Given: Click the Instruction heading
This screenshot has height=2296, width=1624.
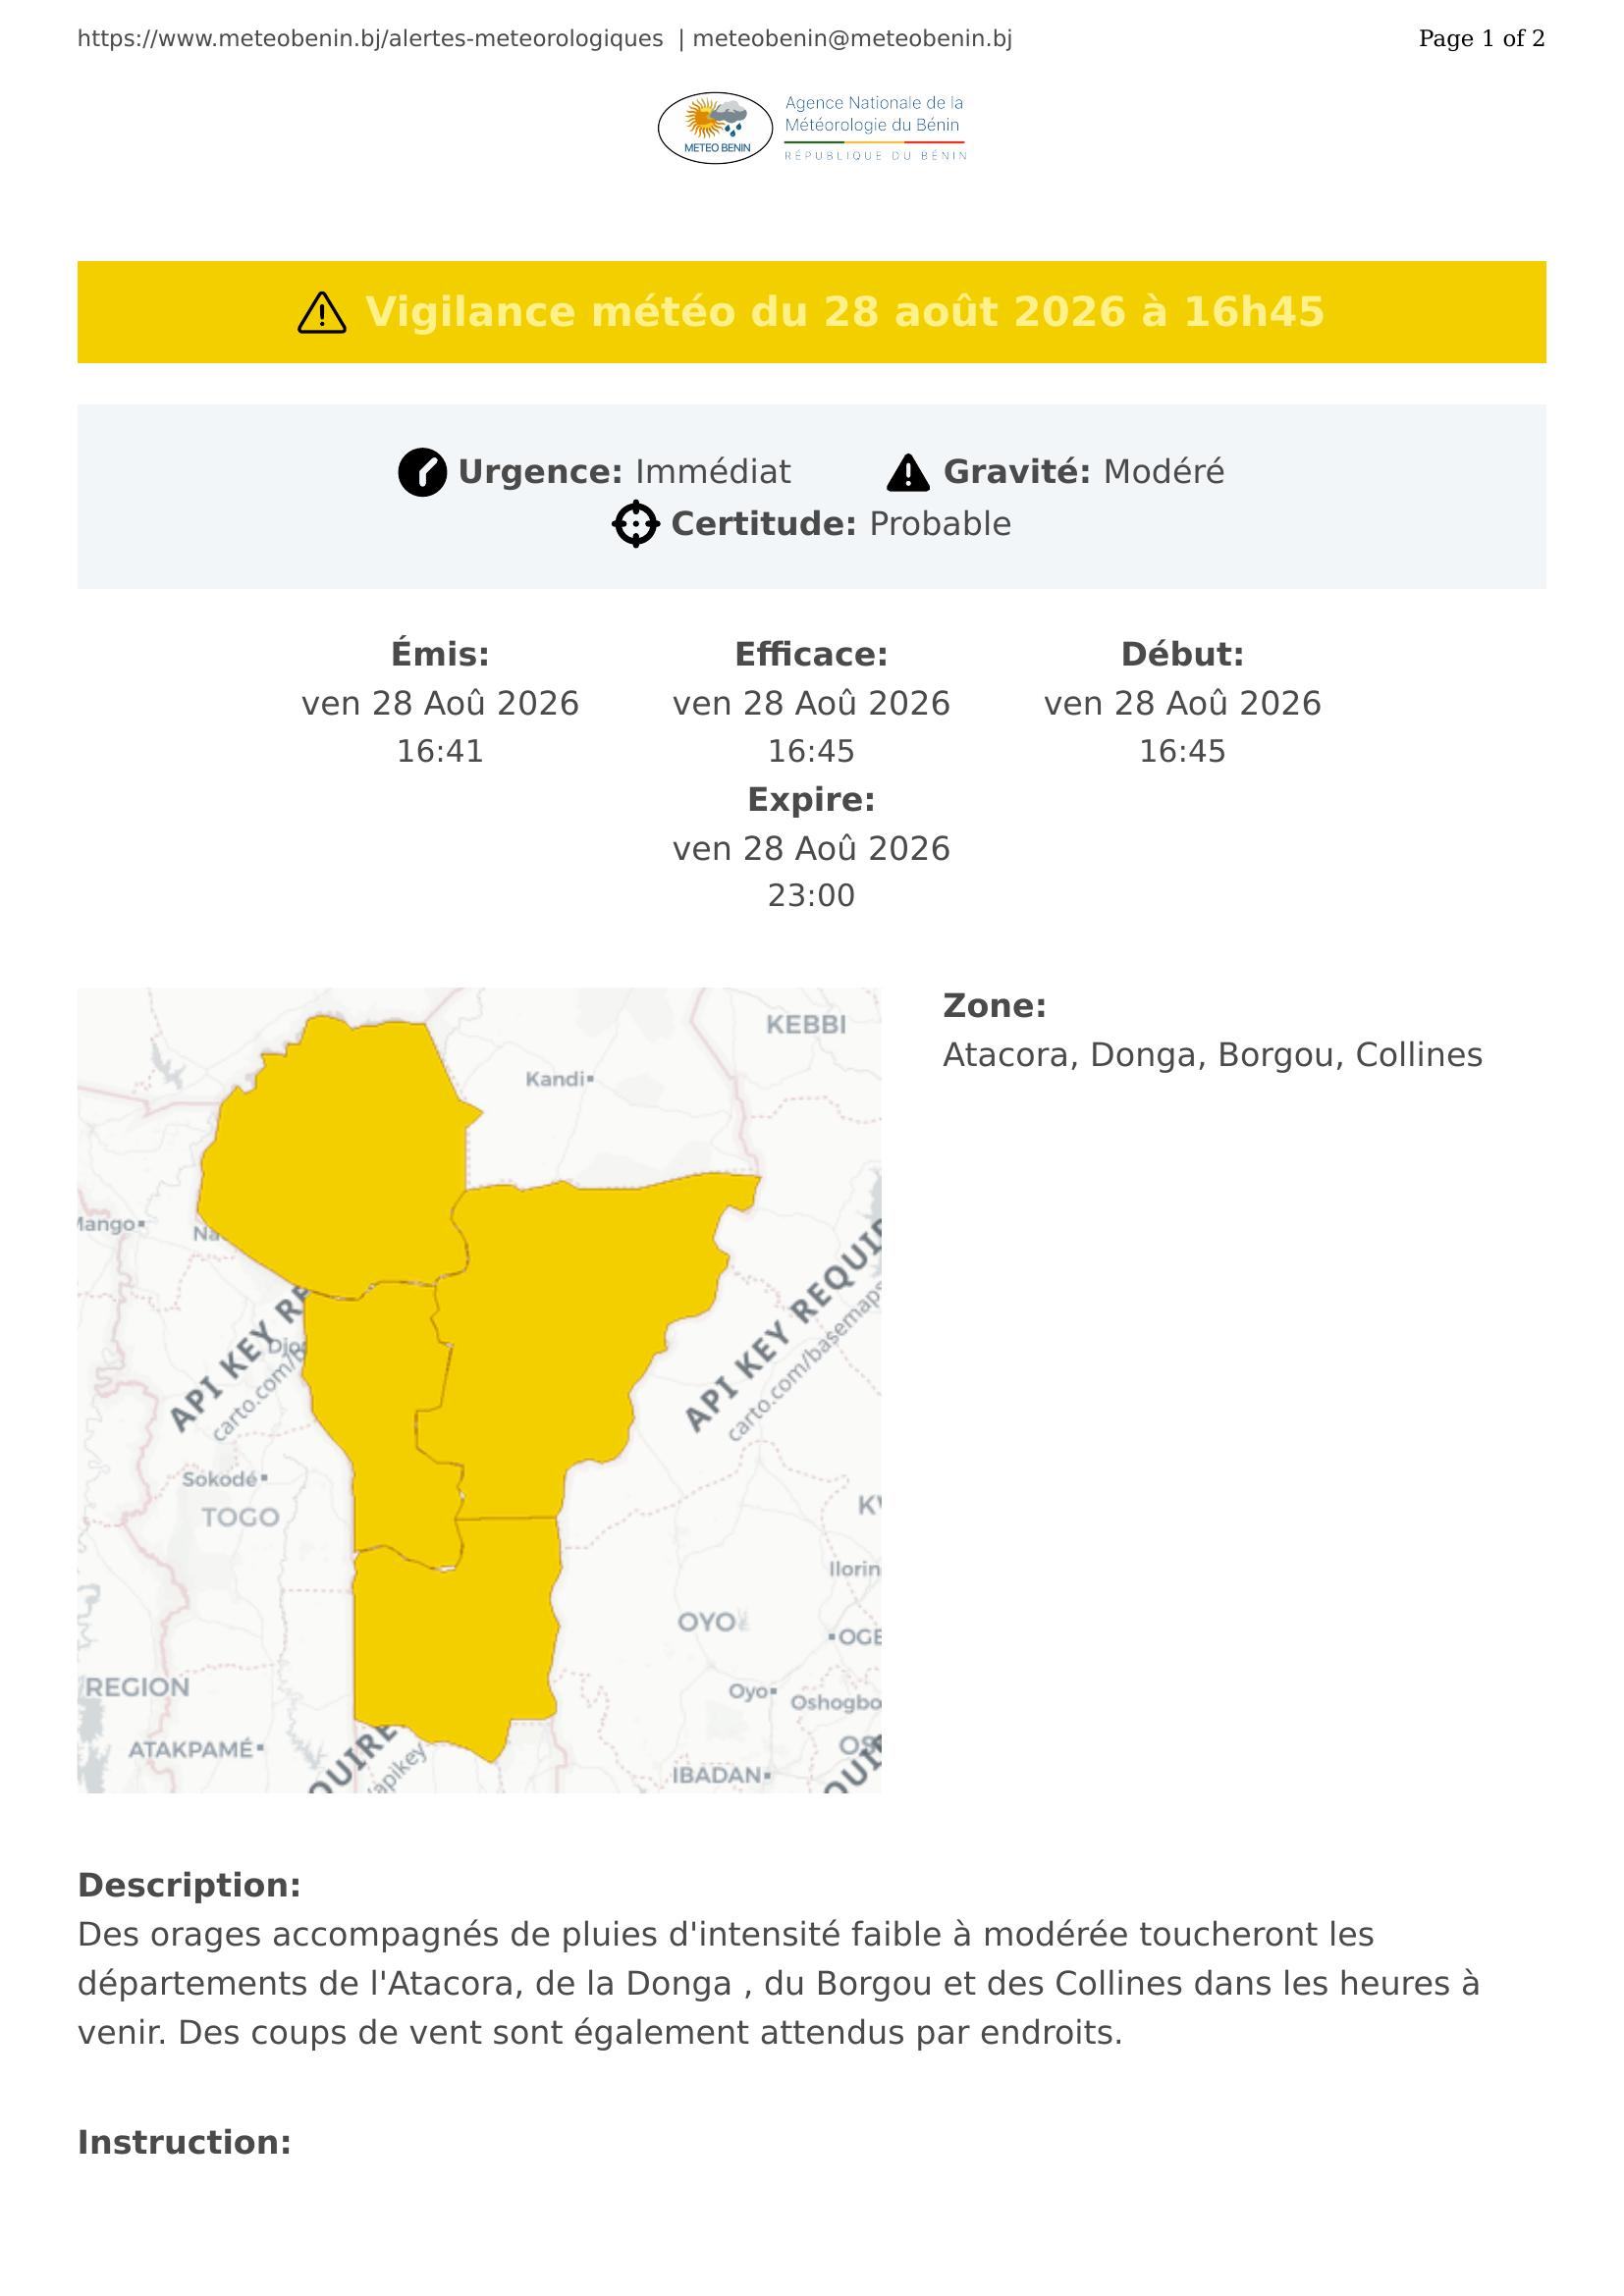Looking at the screenshot, I should [x=184, y=2143].
